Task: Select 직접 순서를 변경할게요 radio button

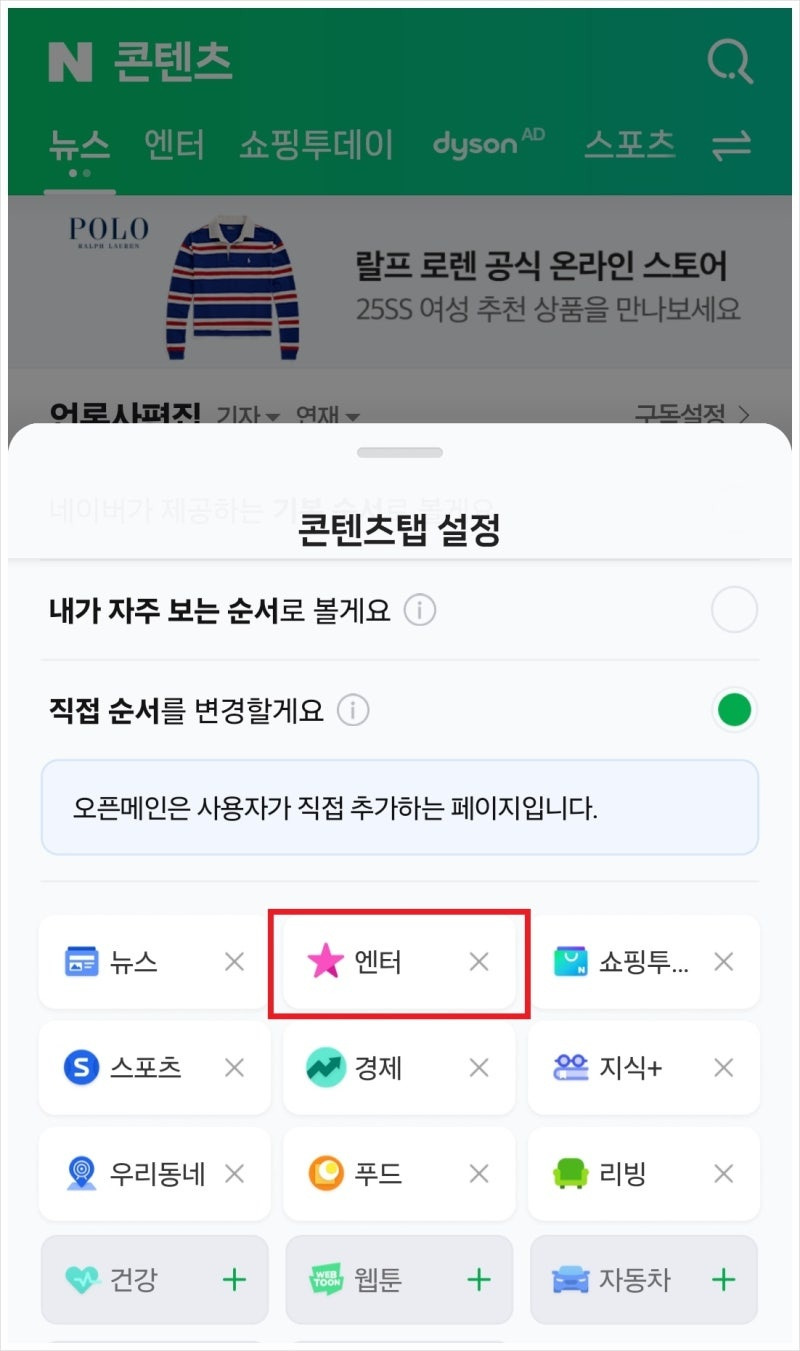Action: pyautogui.click(x=734, y=710)
